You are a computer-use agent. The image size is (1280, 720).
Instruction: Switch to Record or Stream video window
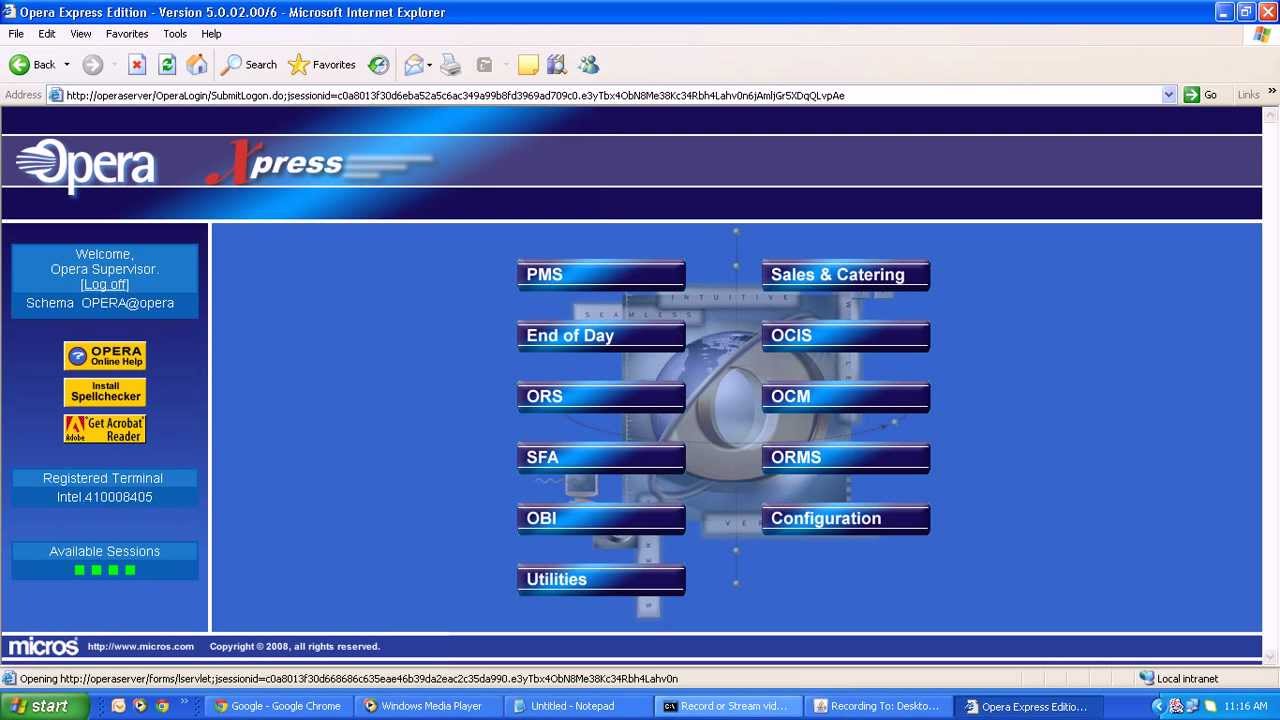(729, 706)
